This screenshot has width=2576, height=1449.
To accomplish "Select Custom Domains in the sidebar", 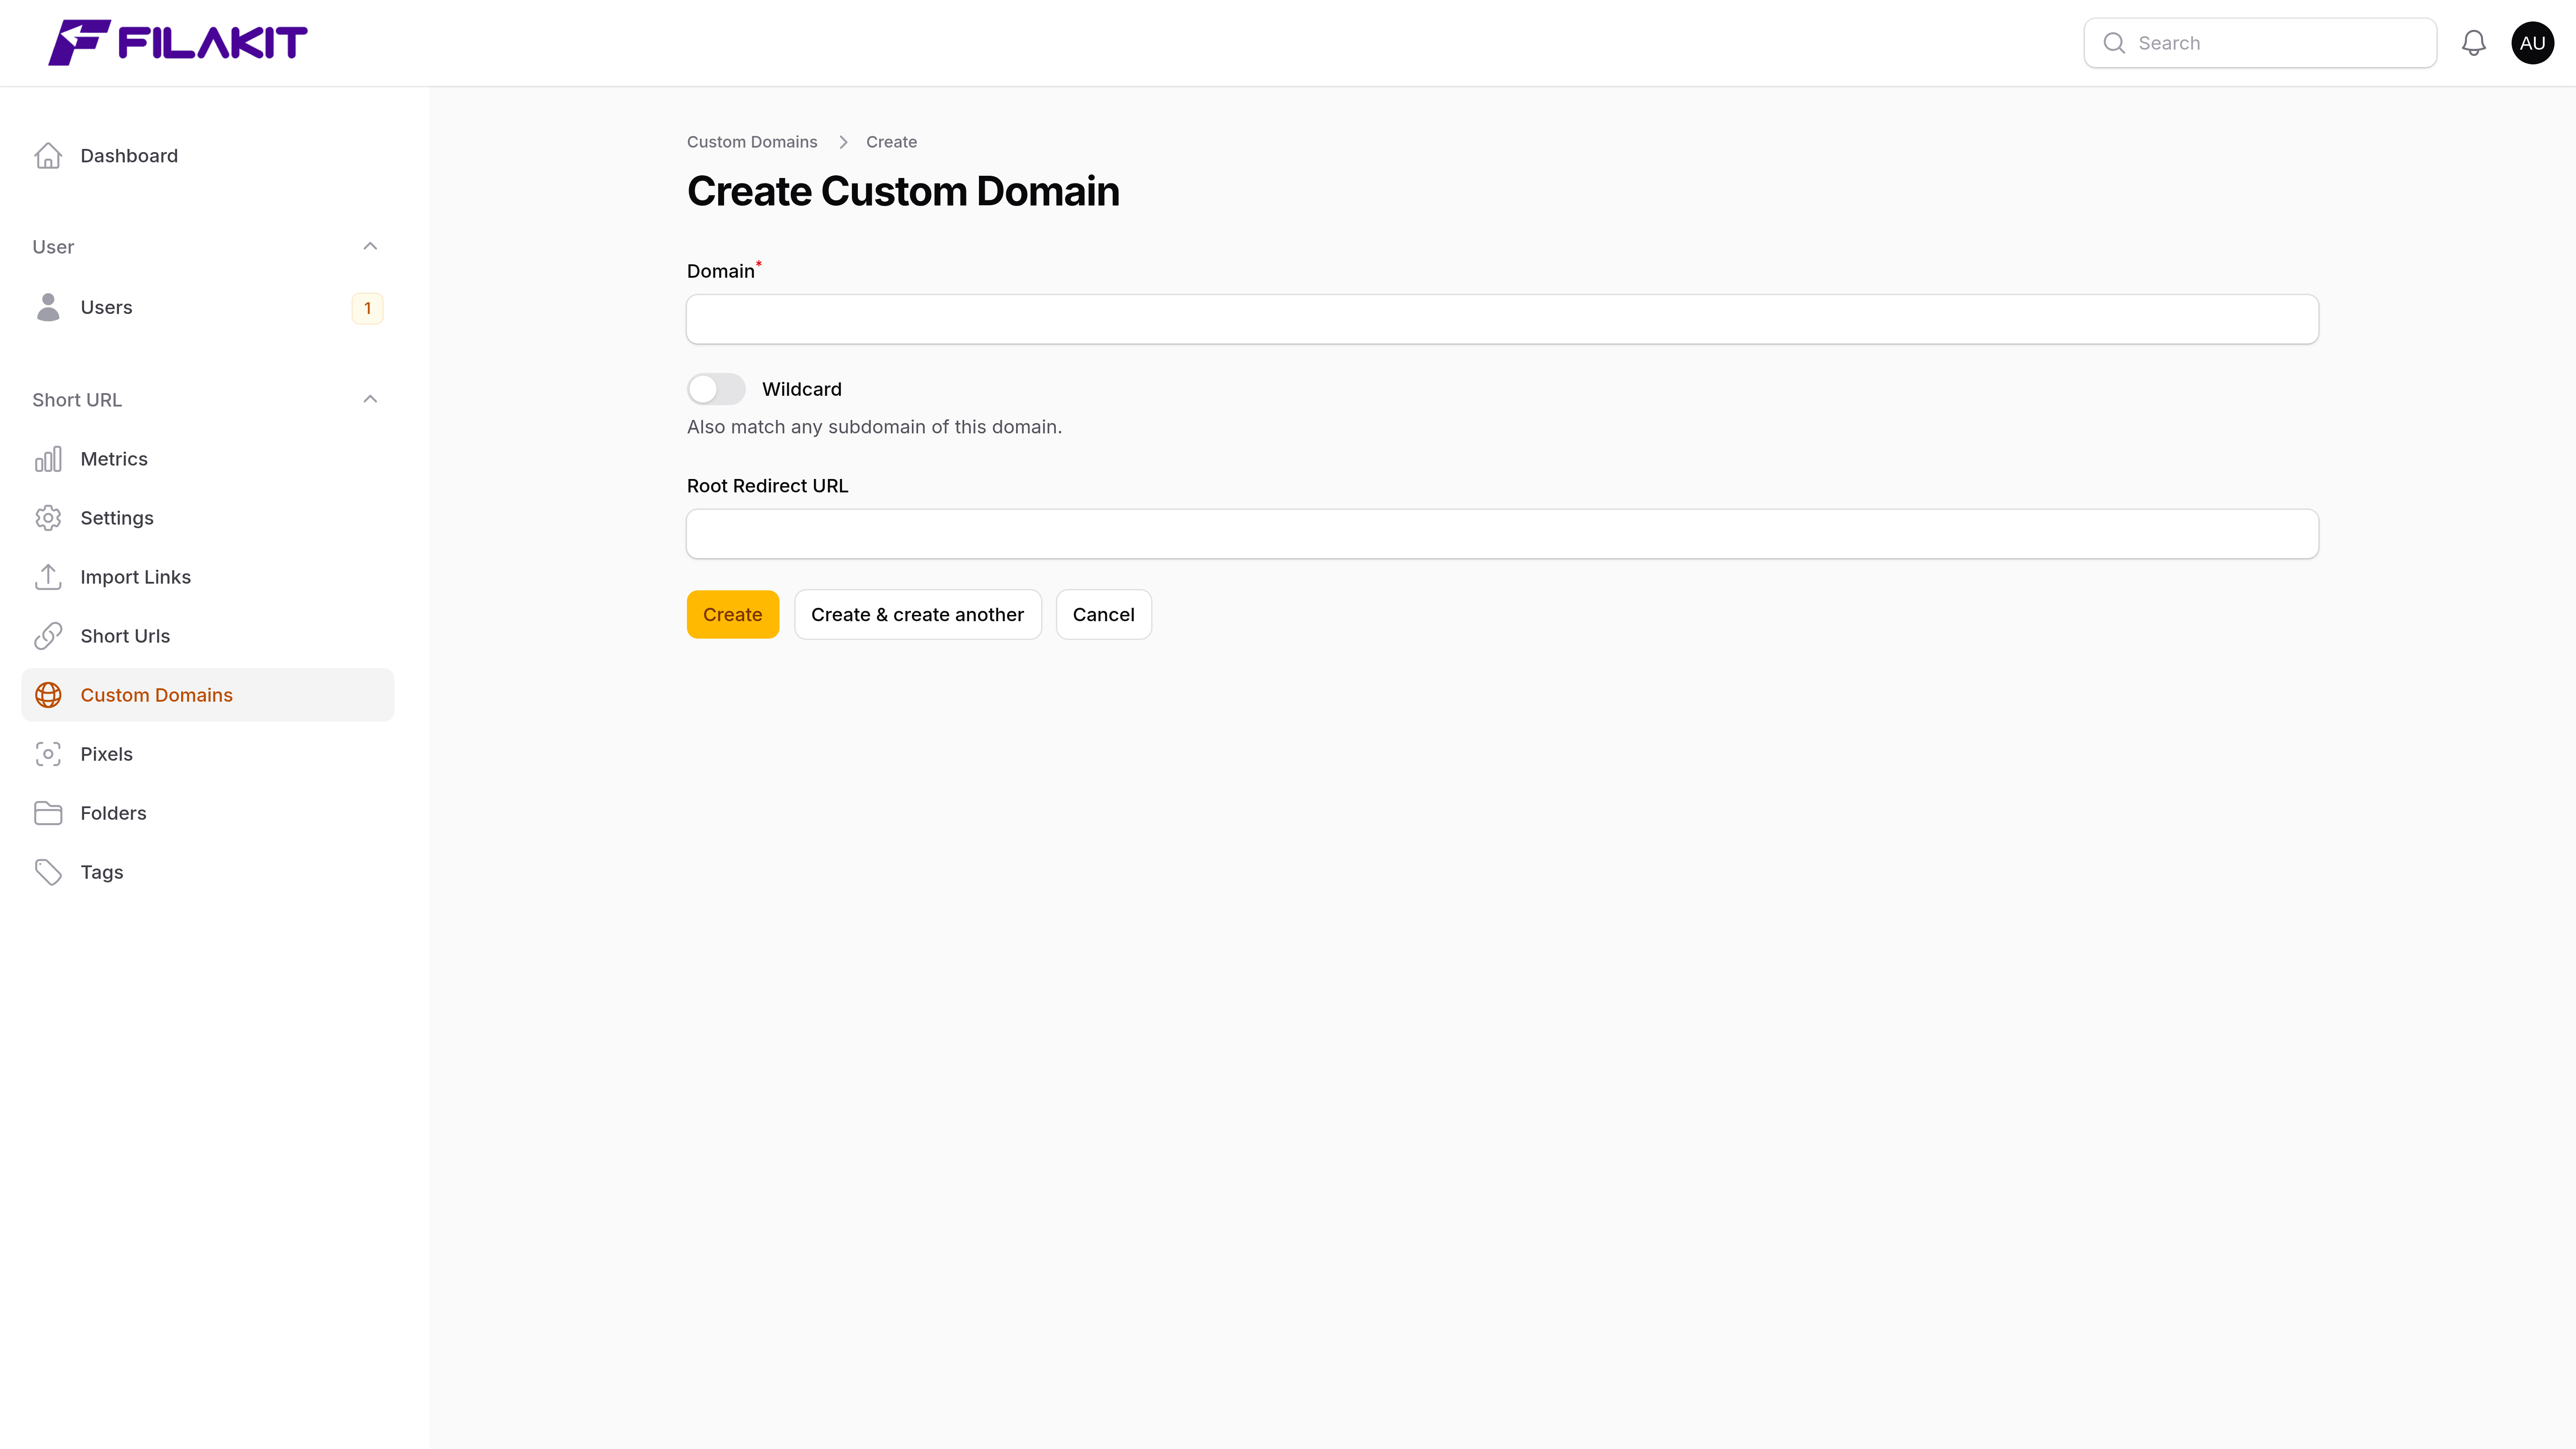I will [208, 695].
